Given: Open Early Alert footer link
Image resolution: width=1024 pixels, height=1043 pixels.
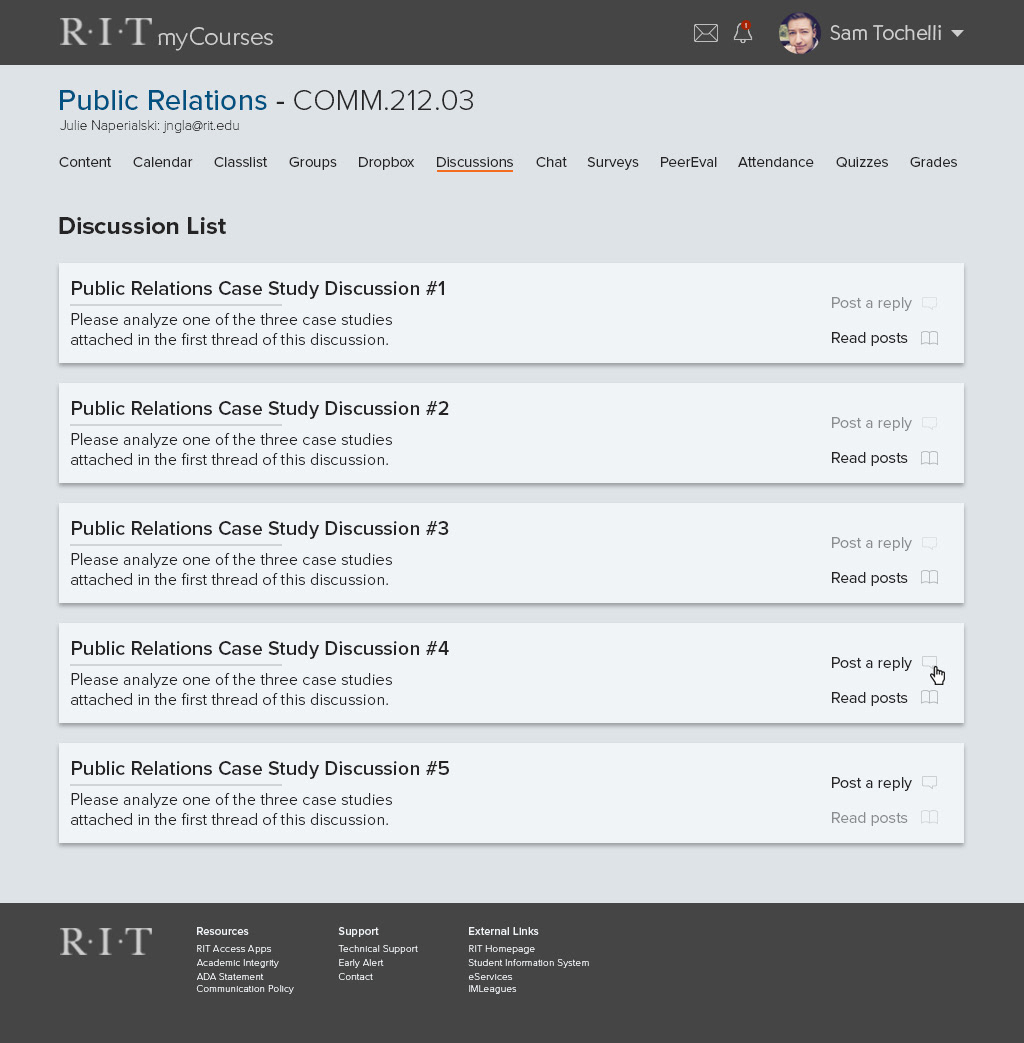Looking at the screenshot, I should tap(361, 963).
